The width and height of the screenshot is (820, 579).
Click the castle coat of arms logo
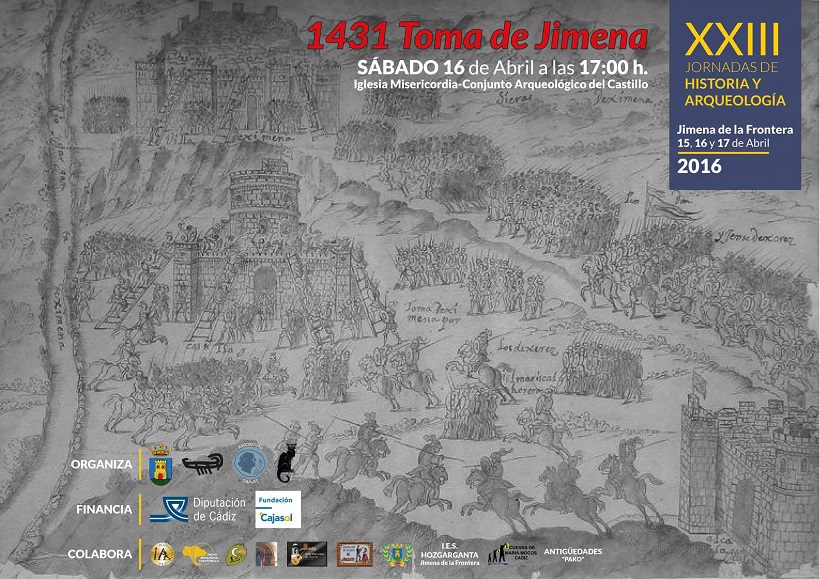click(162, 463)
